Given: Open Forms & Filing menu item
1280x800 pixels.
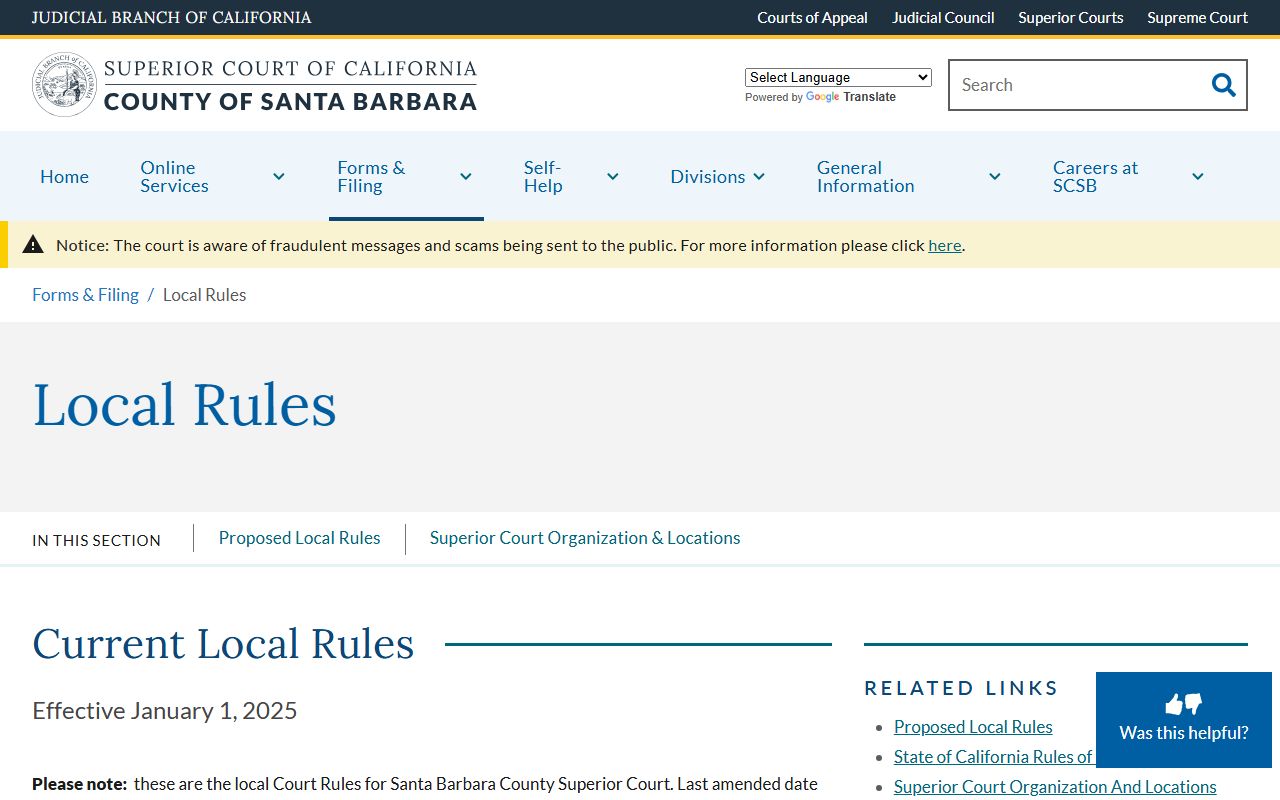Looking at the screenshot, I should click(371, 177).
